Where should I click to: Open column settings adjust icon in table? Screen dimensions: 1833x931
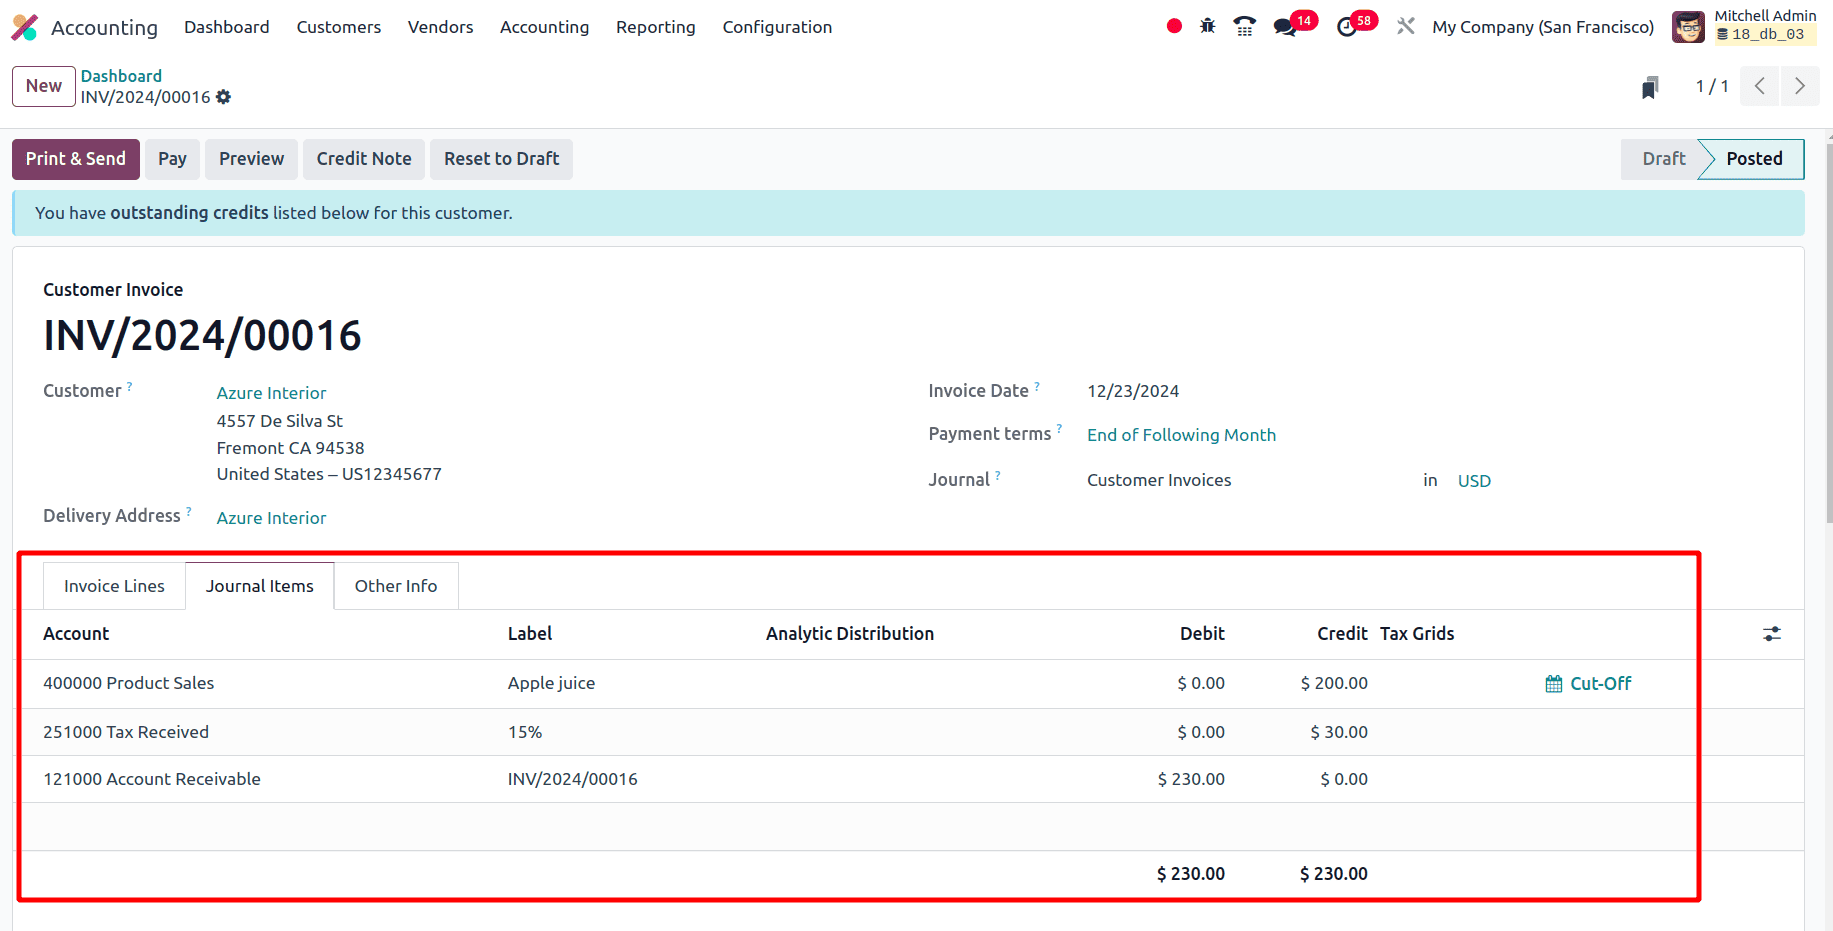(x=1772, y=634)
